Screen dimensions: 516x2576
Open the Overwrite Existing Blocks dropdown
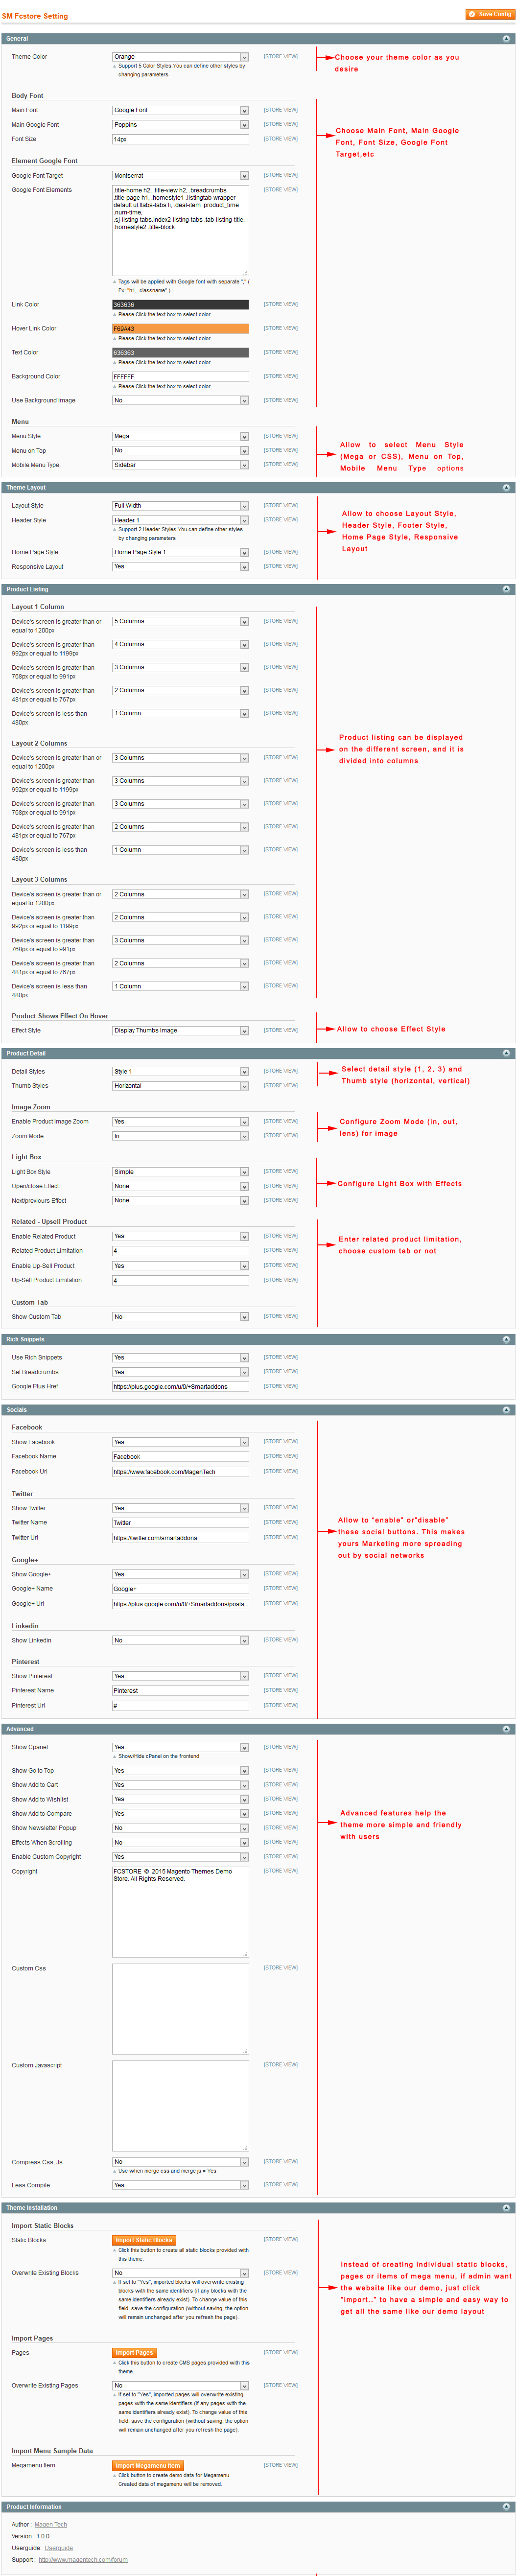point(180,2273)
